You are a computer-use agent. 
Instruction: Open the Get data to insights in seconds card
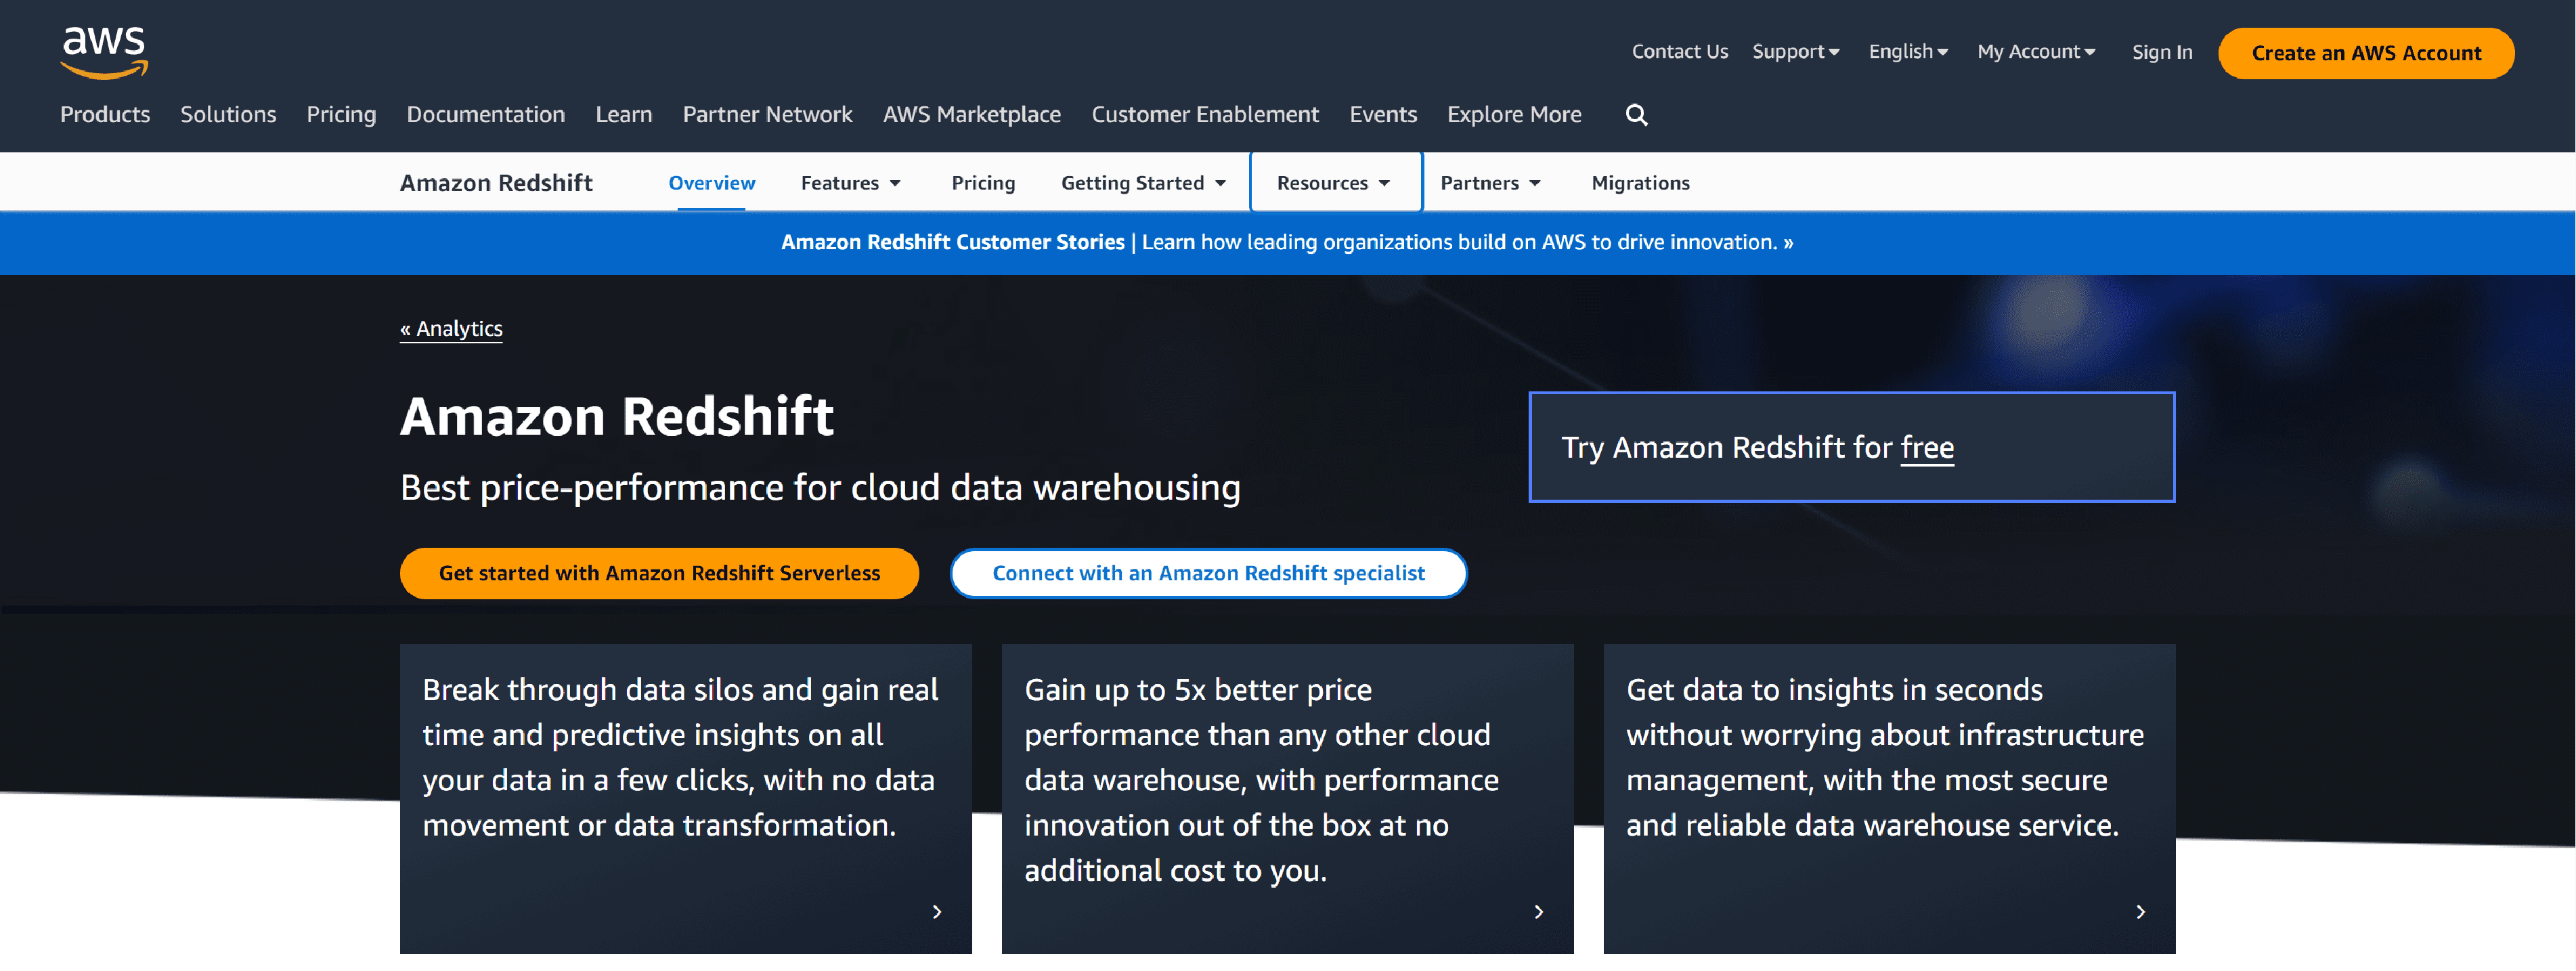(1889, 799)
